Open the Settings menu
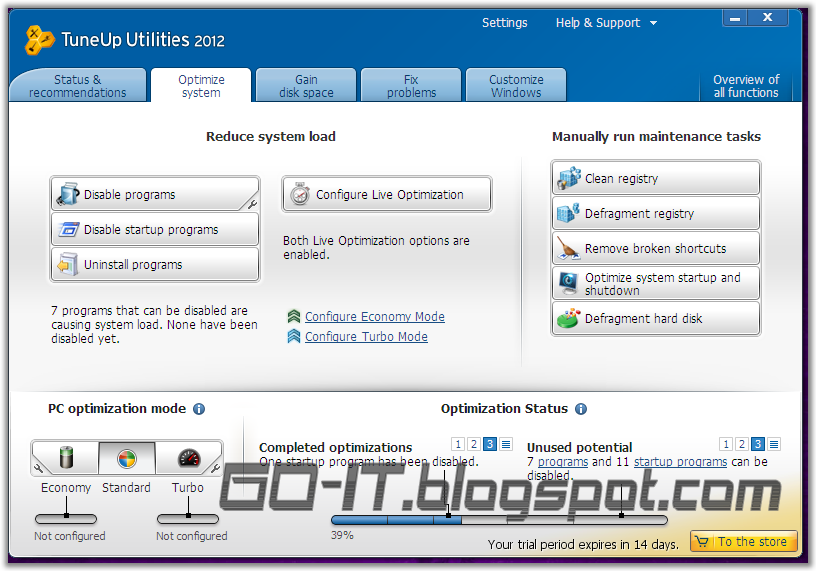 (x=504, y=23)
